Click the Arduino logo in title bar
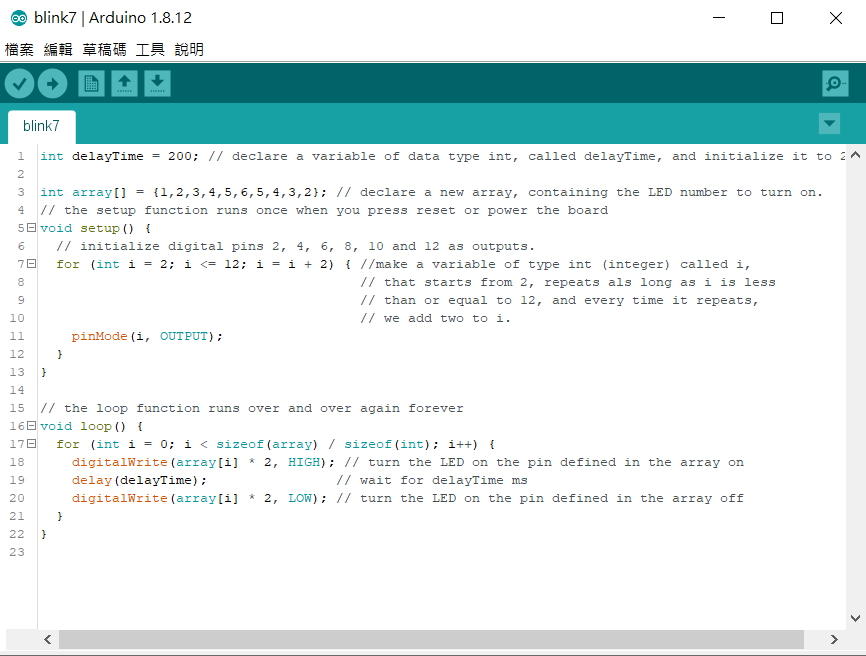 (x=17, y=18)
